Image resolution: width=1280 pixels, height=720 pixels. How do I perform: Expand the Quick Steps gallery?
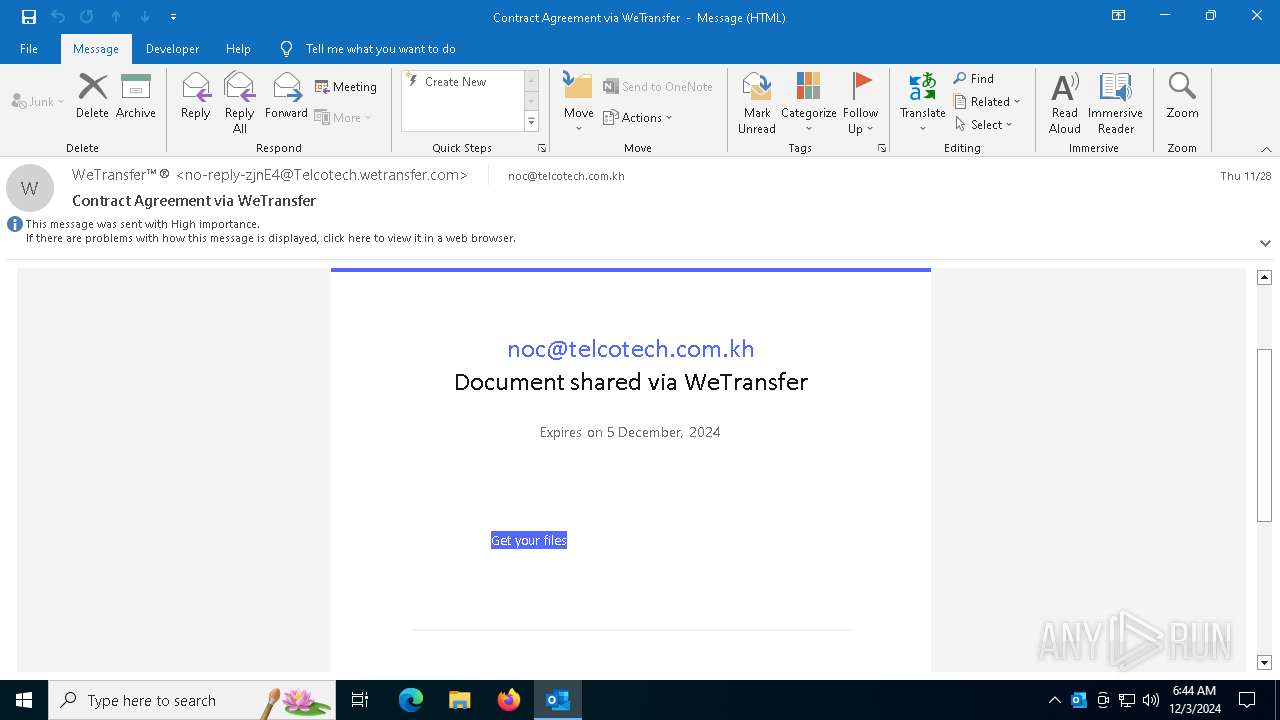coord(531,122)
